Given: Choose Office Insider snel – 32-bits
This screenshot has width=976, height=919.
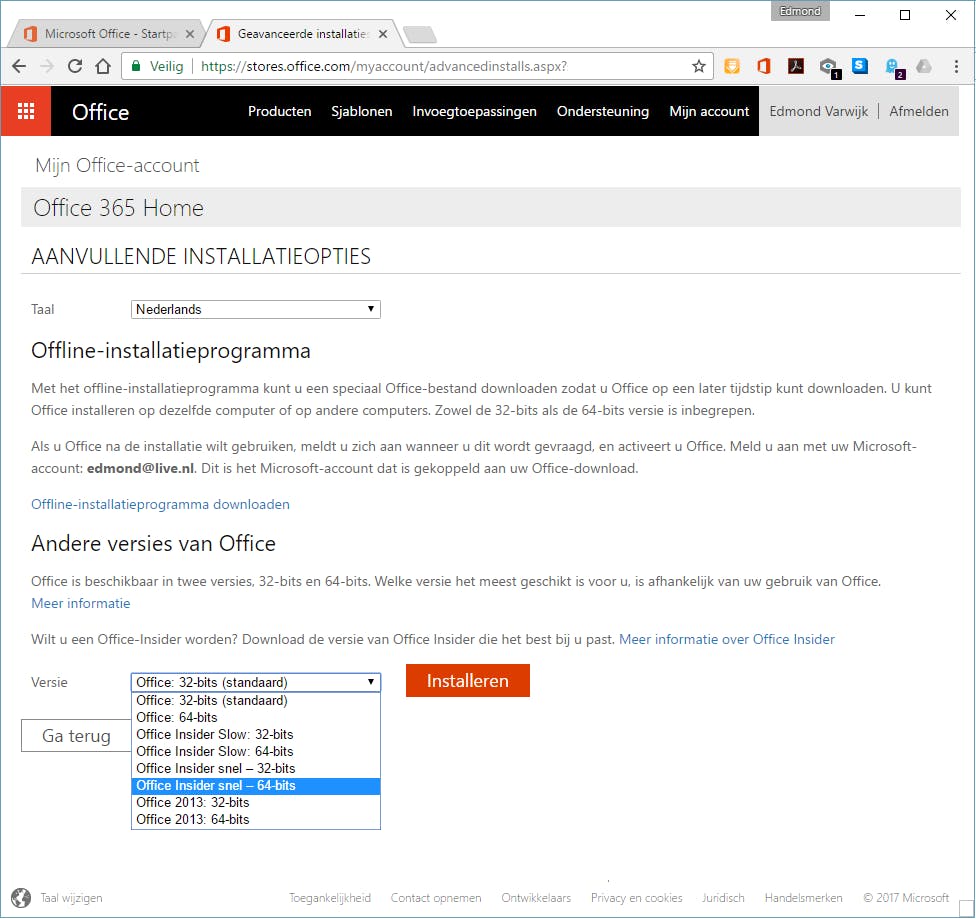Looking at the screenshot, I should 256,768.
